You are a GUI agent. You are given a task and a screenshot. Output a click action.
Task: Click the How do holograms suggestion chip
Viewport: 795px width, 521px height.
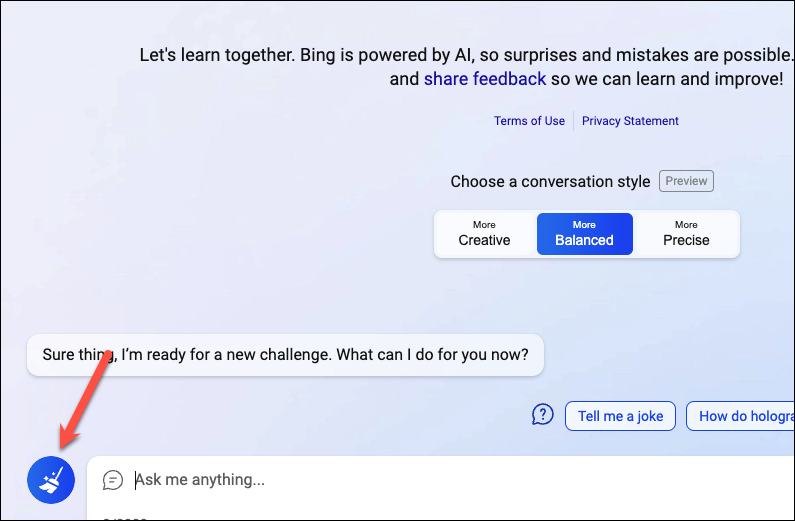point(741,416)
